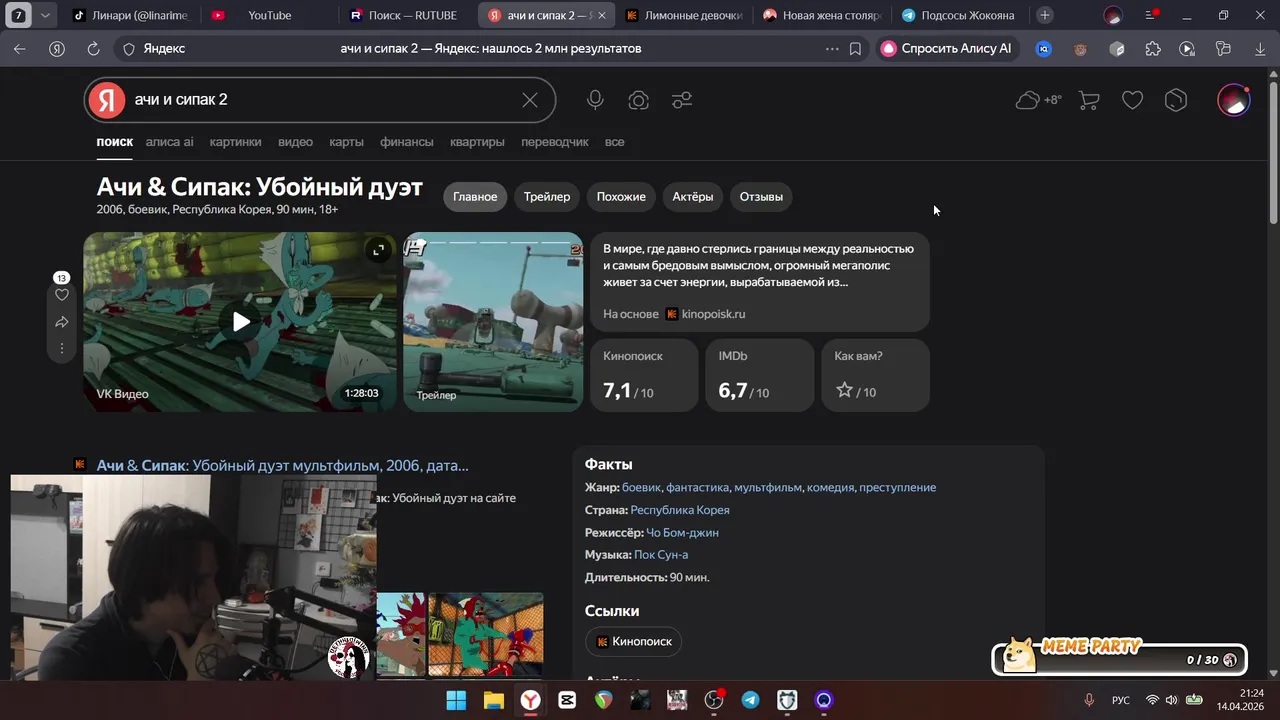Image resolution: width=1280 pixels, height=720 pixels.
Task: Open kinopoisk.ru source link
Action: click(x=705, y=314)
